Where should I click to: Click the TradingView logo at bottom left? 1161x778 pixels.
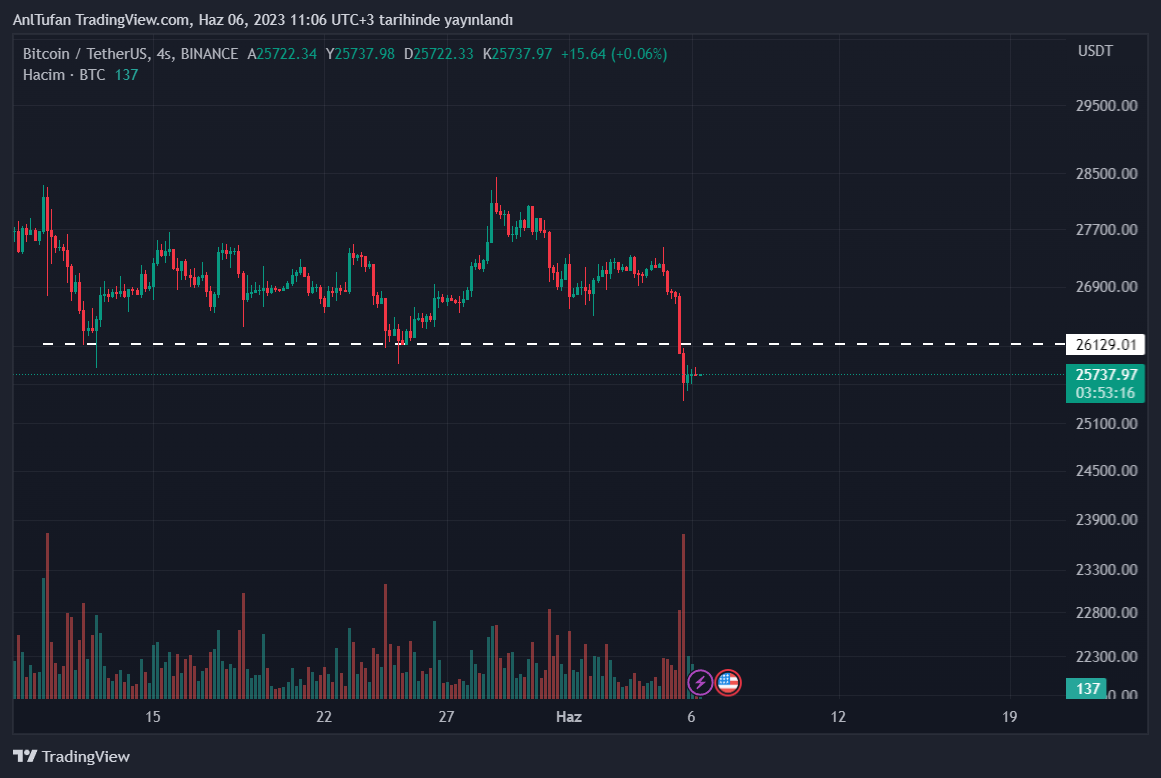pyautogui.click(x=71, y=756)
